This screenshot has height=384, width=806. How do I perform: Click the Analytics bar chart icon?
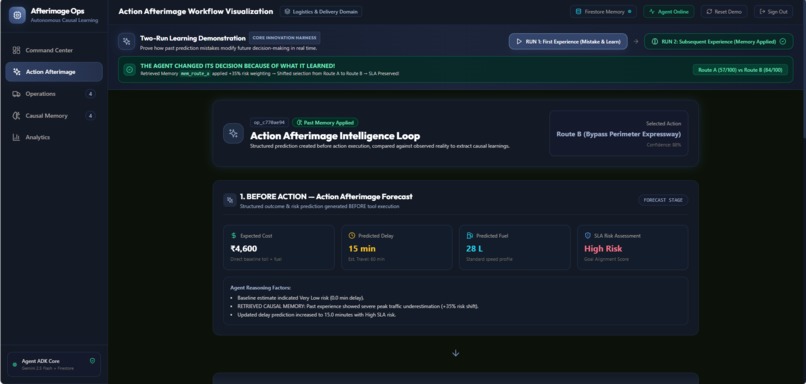(x=16, y=137)
